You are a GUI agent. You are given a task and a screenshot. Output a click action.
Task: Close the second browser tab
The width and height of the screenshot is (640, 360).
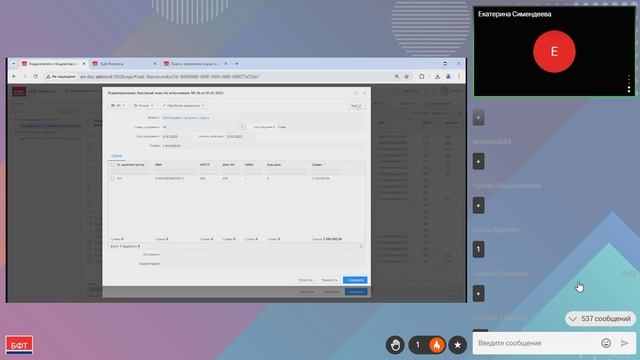click(155, 64)
